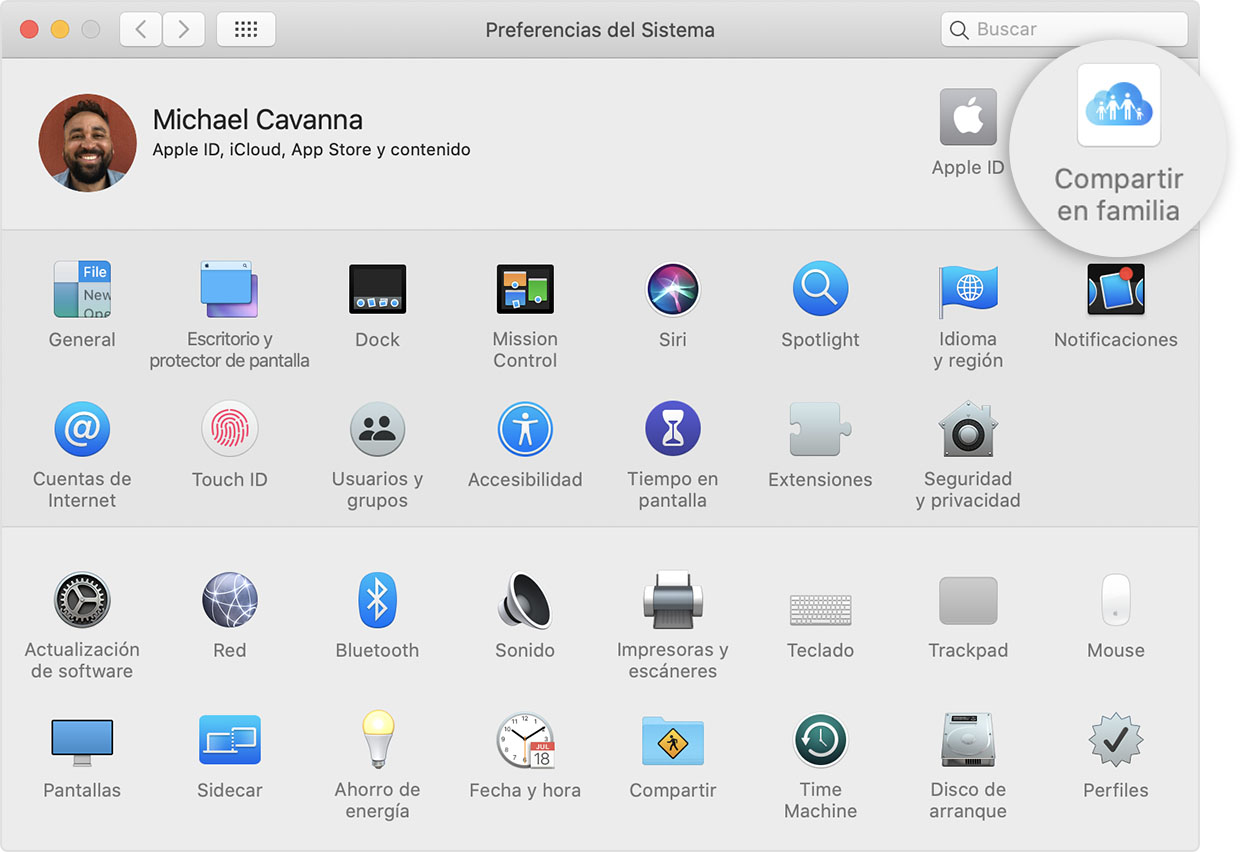This screenshot has width=1240, height=852.
Task: Show all preference panes grid view
Action: (x=245, y=29)
